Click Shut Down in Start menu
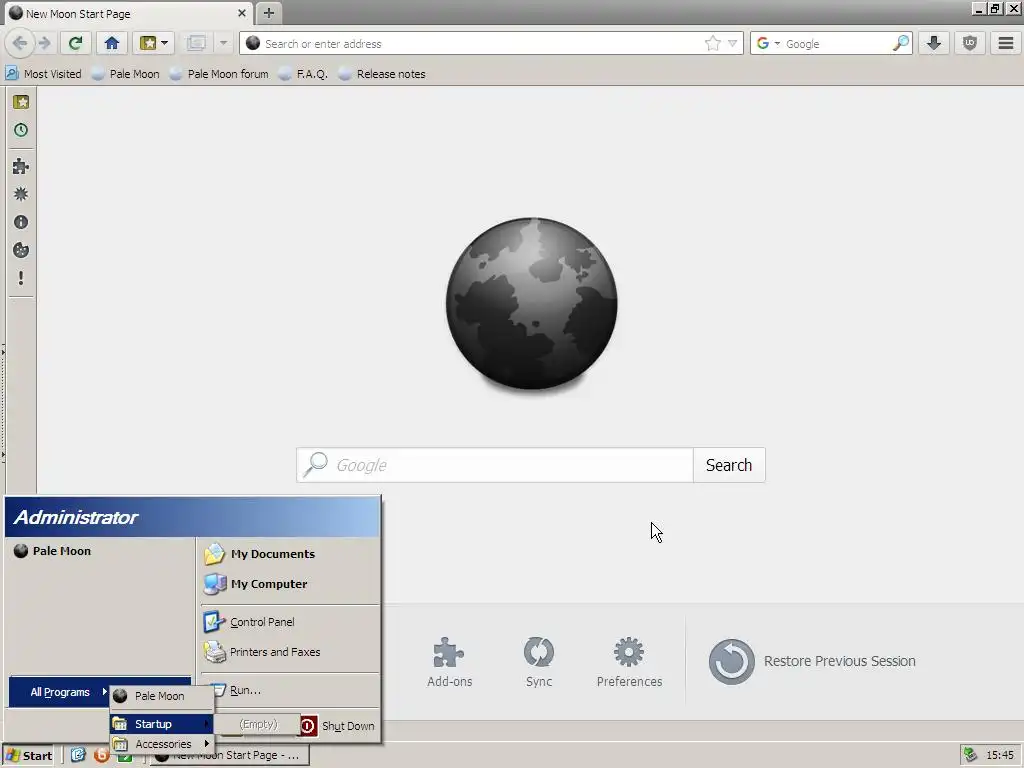 [x=338, y=726]
